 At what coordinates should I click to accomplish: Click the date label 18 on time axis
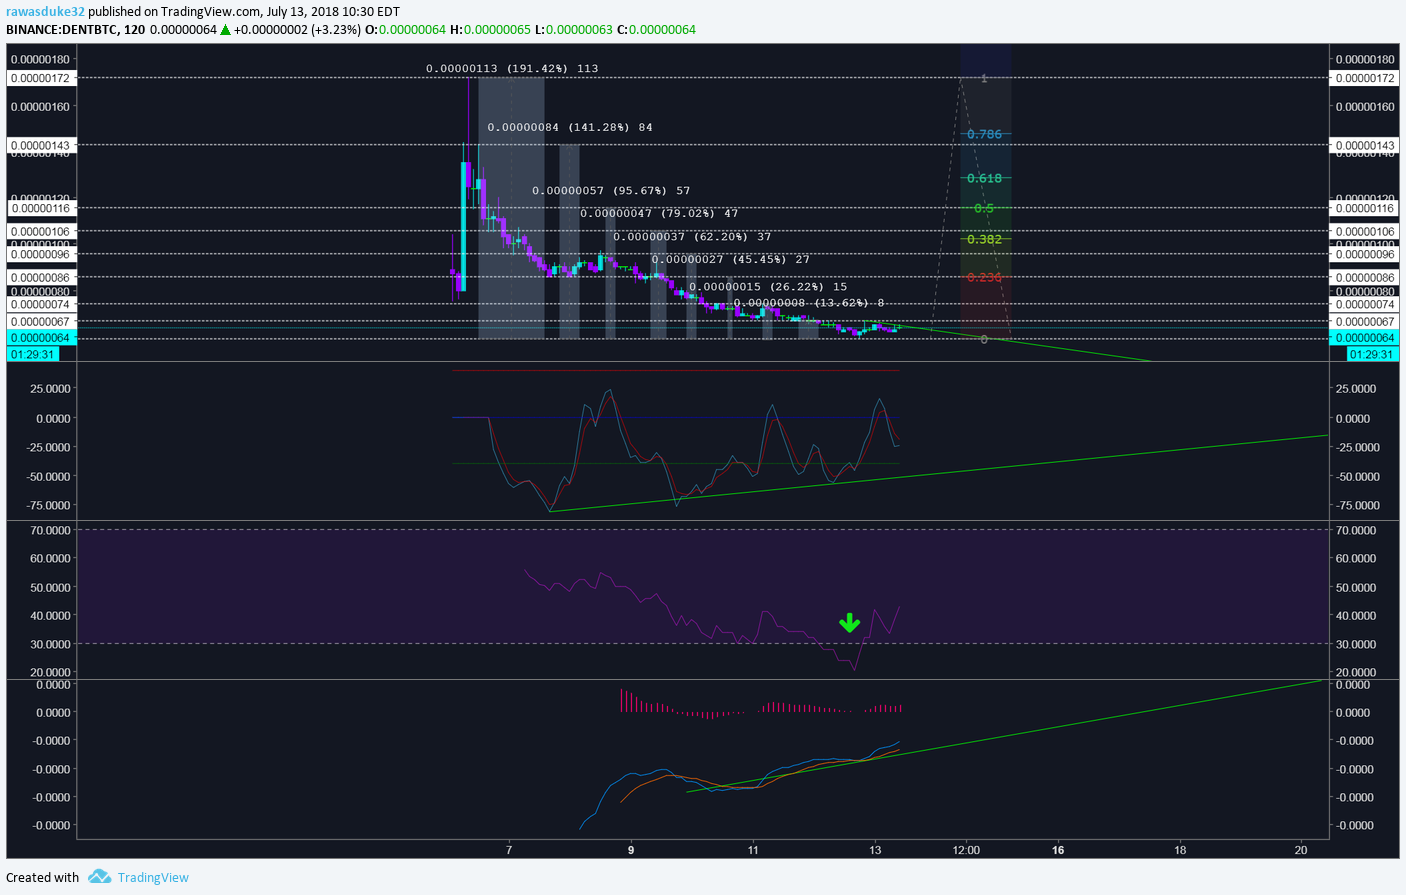pyautogui.click(x=1180, y=850)
